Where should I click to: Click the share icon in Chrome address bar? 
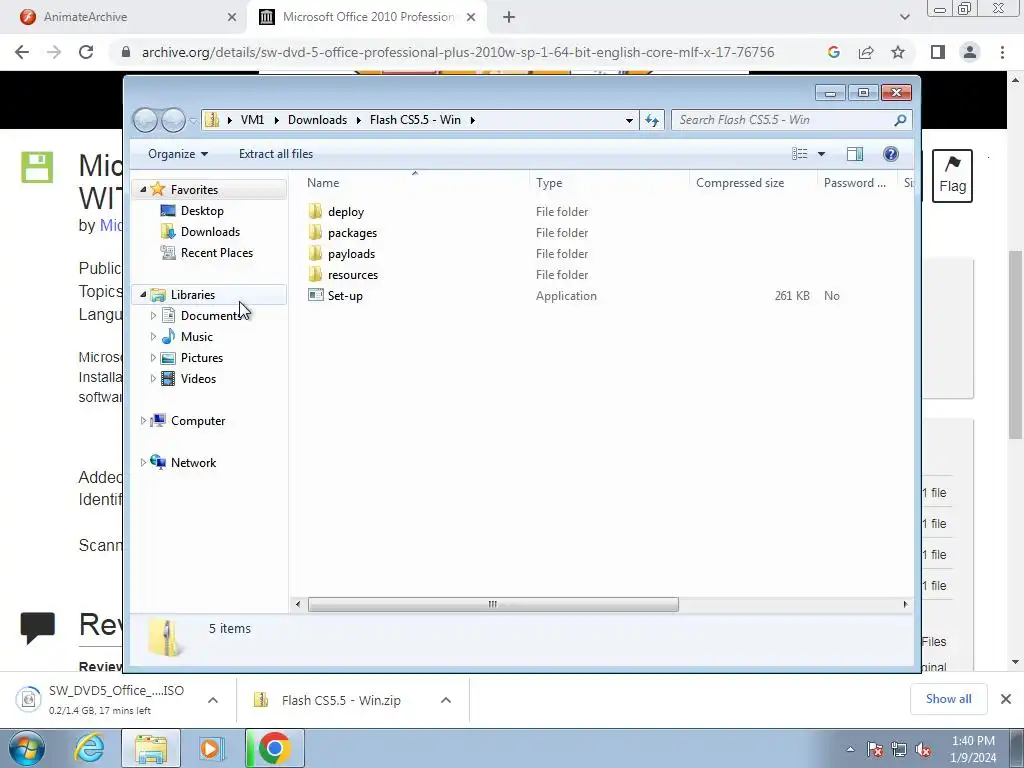click(866, 52)
